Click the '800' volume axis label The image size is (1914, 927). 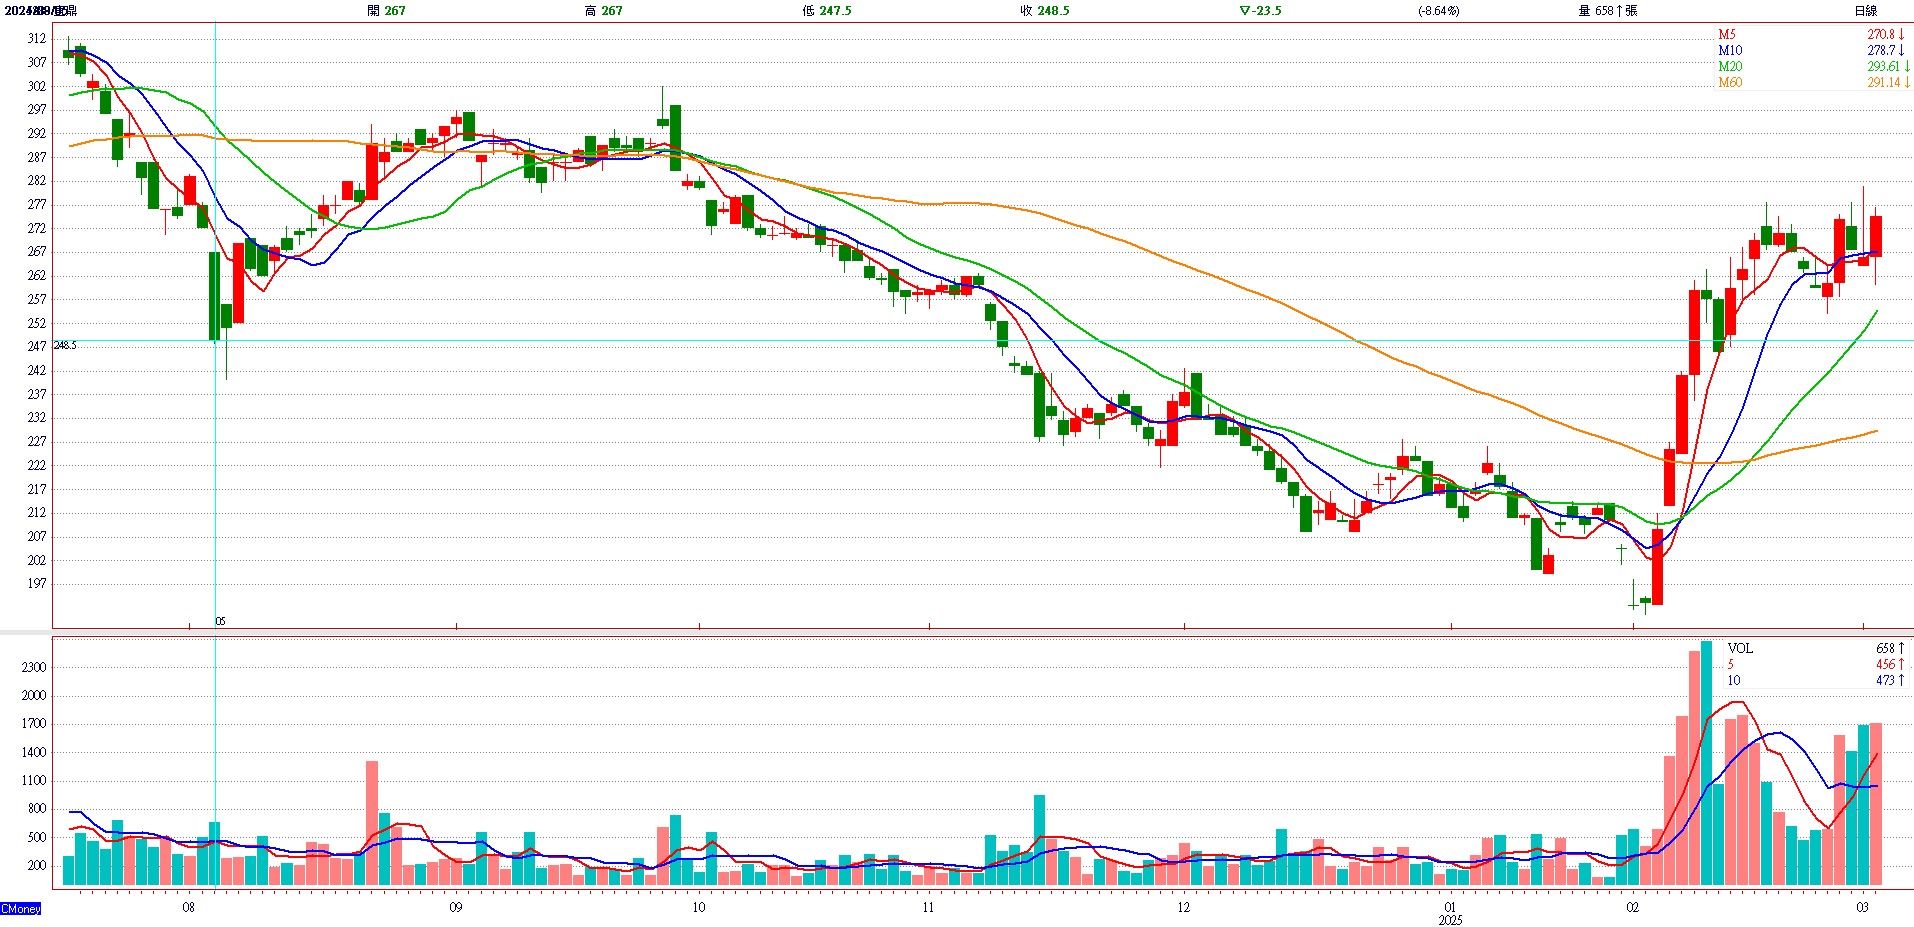(37, 809)
